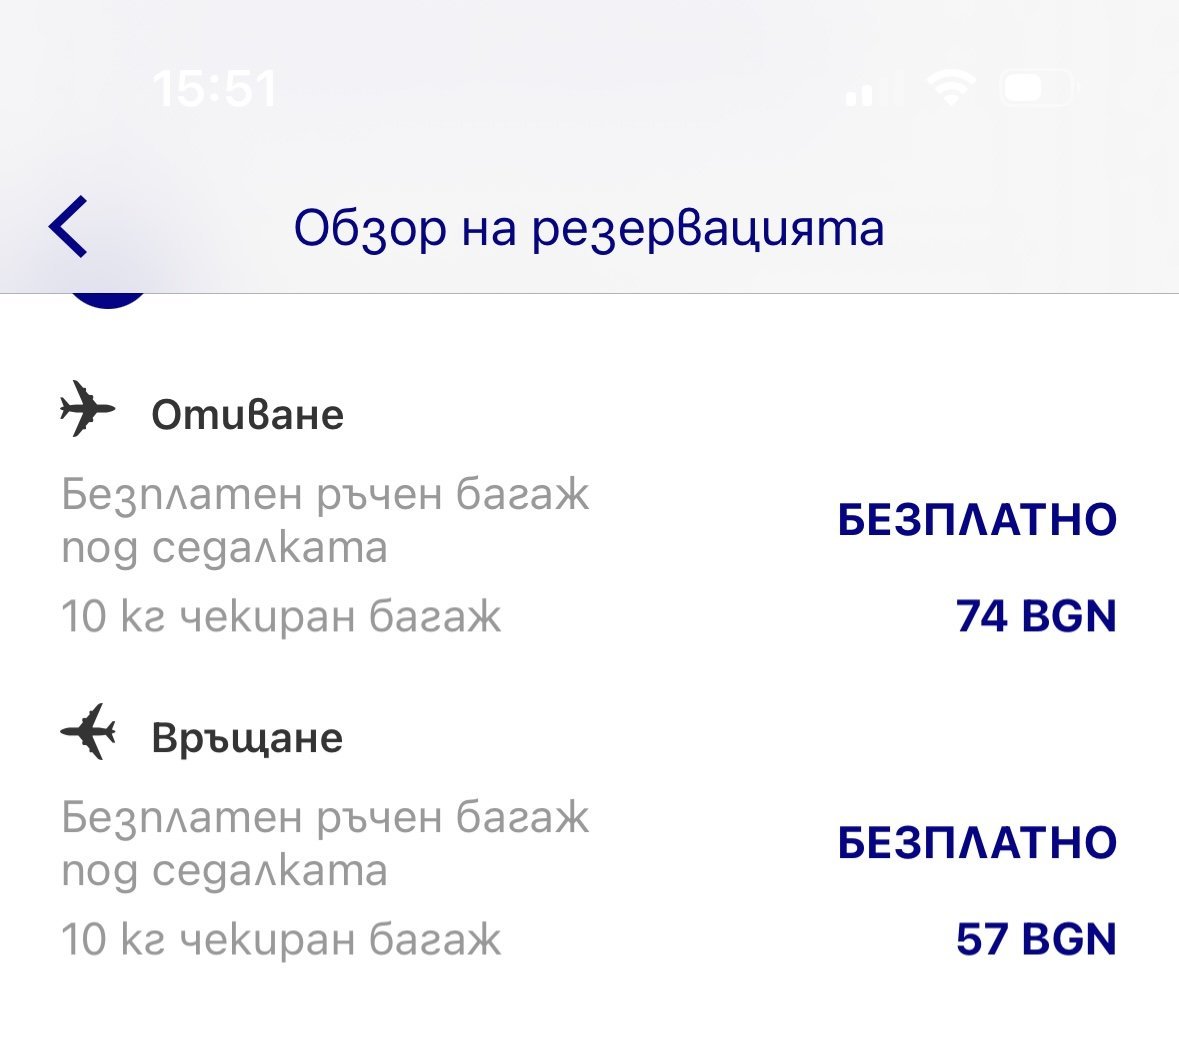This screenshot has height=1053, width=1179.
Task: Tap the partially hidden blue circle
Action: pos(108,300)
